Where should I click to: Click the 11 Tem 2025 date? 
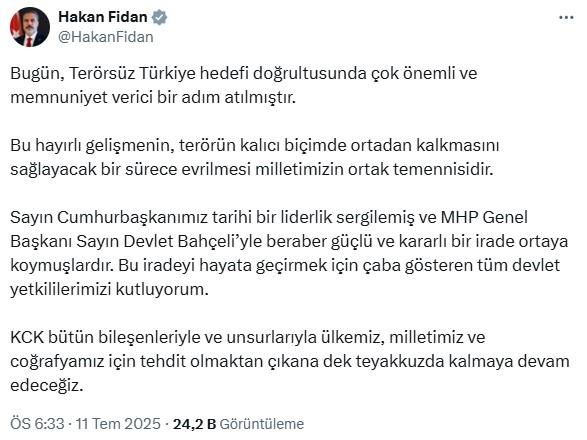[x=118, y=424]
